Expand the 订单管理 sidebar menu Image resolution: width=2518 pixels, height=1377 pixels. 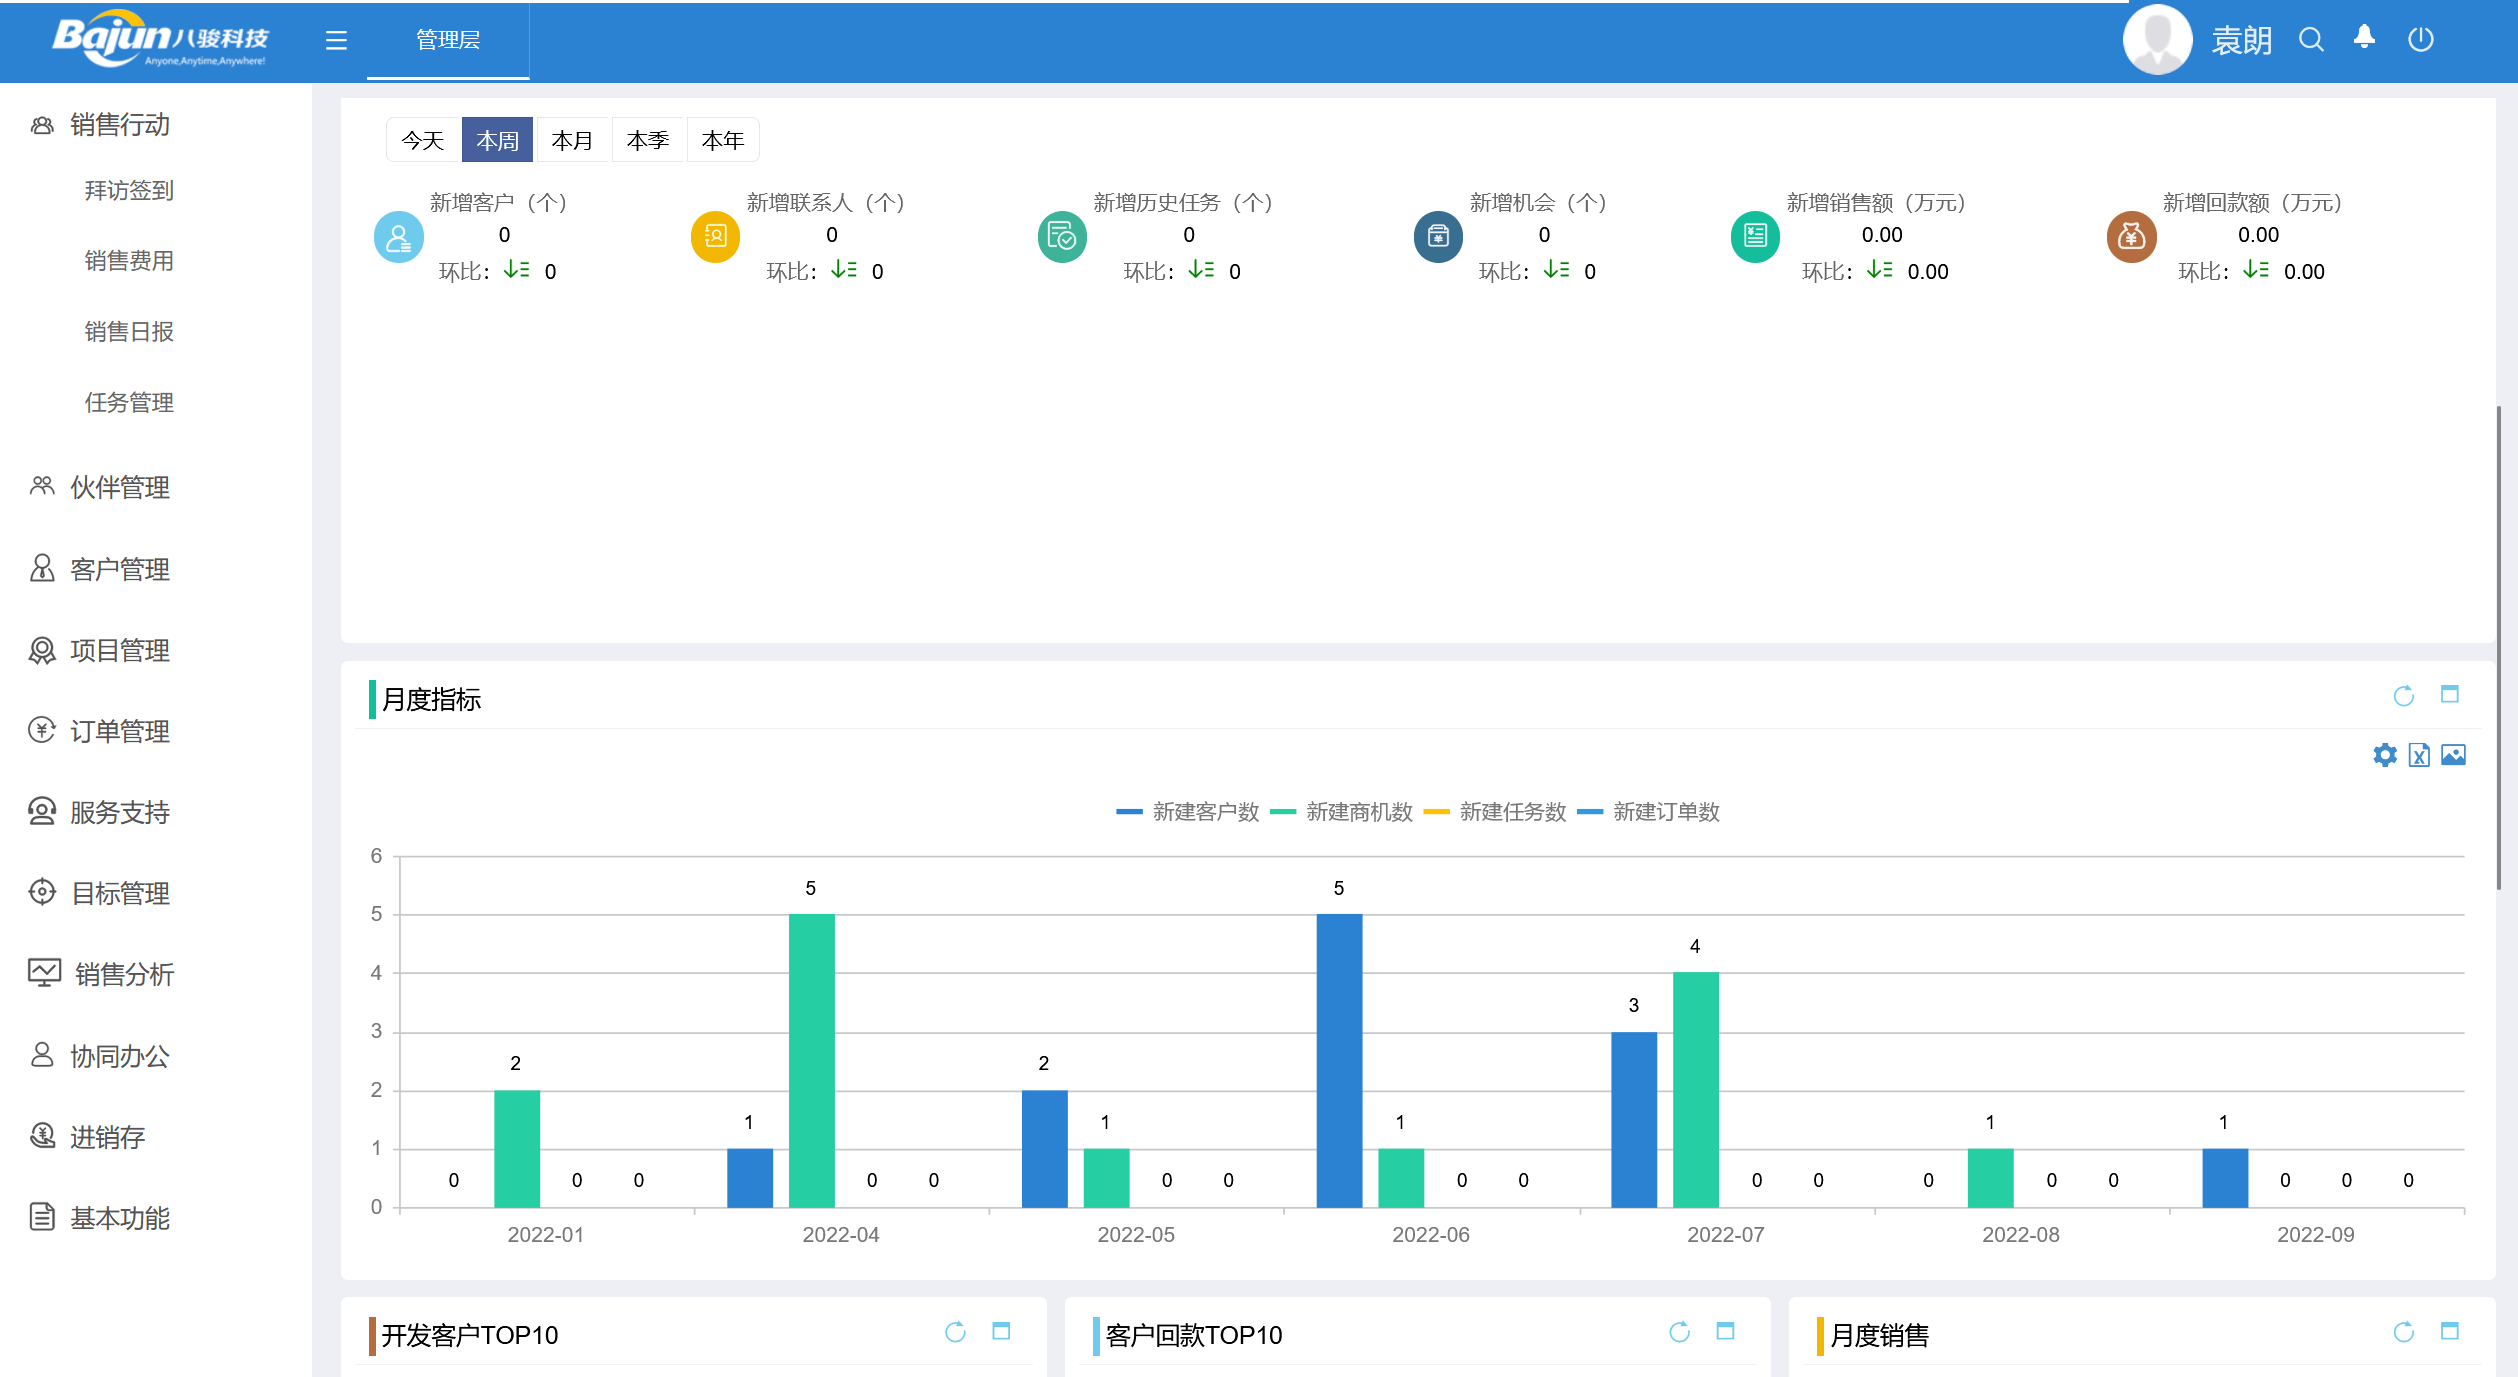click(119, 731)
